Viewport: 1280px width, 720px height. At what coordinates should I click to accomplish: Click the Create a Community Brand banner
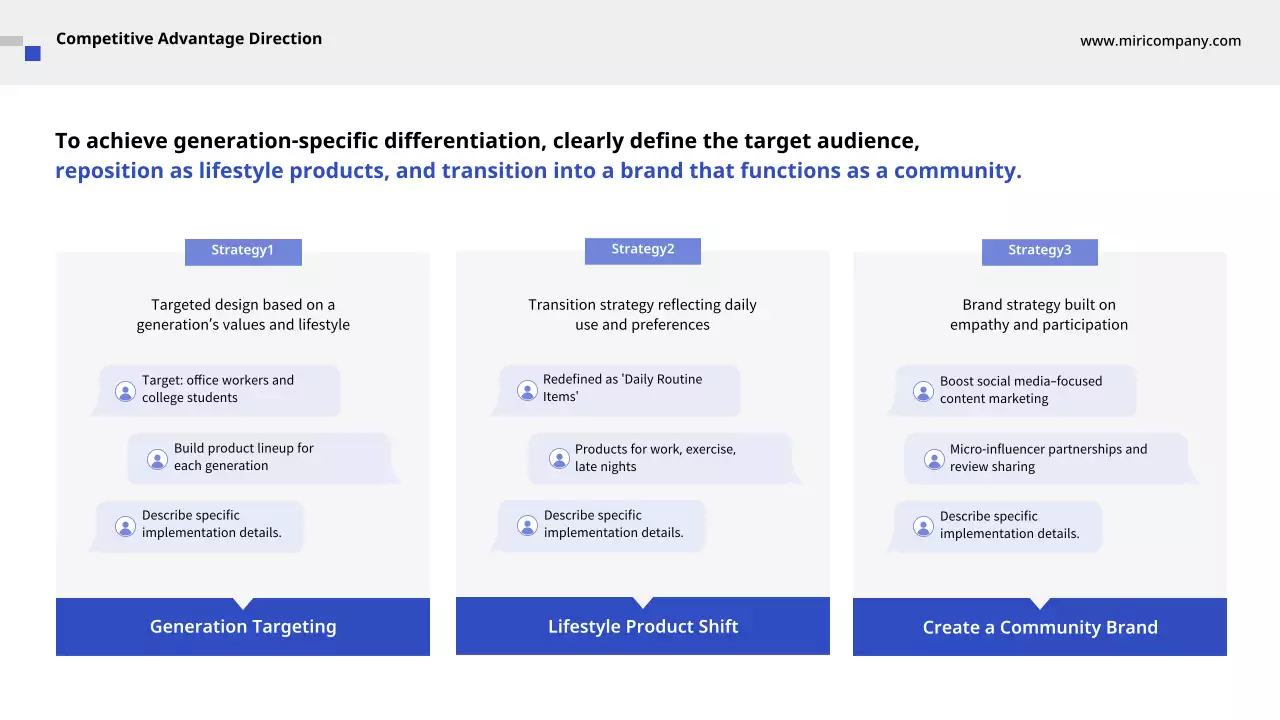click(x=1039, y=628)
